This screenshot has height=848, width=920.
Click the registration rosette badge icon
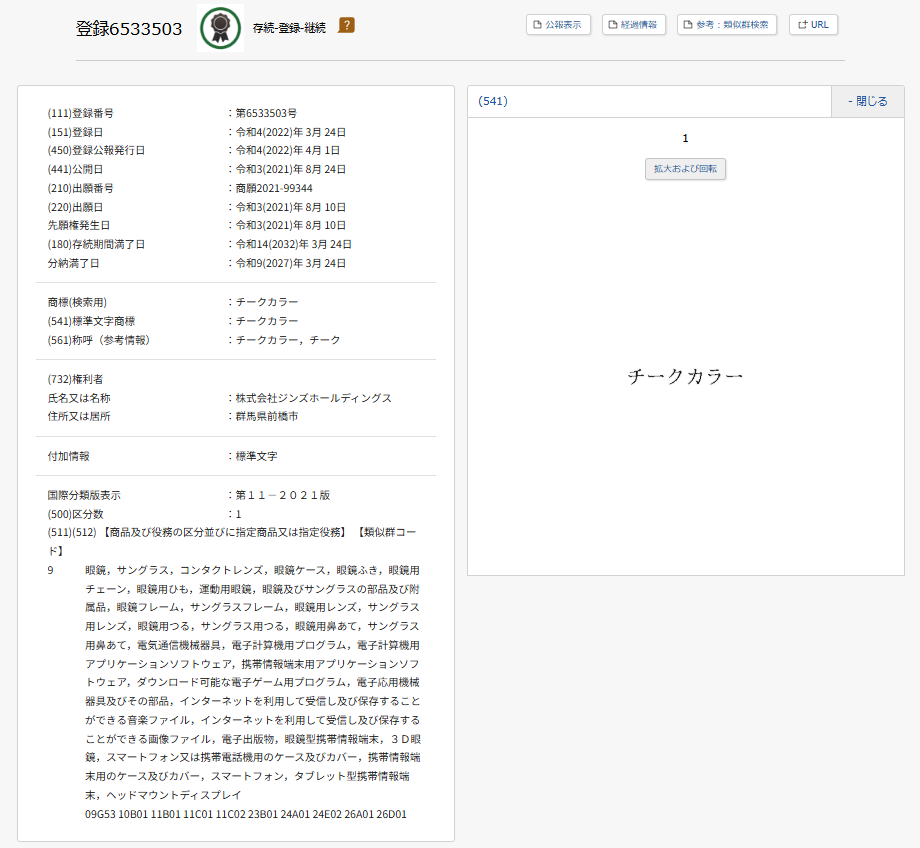[220, 28]
